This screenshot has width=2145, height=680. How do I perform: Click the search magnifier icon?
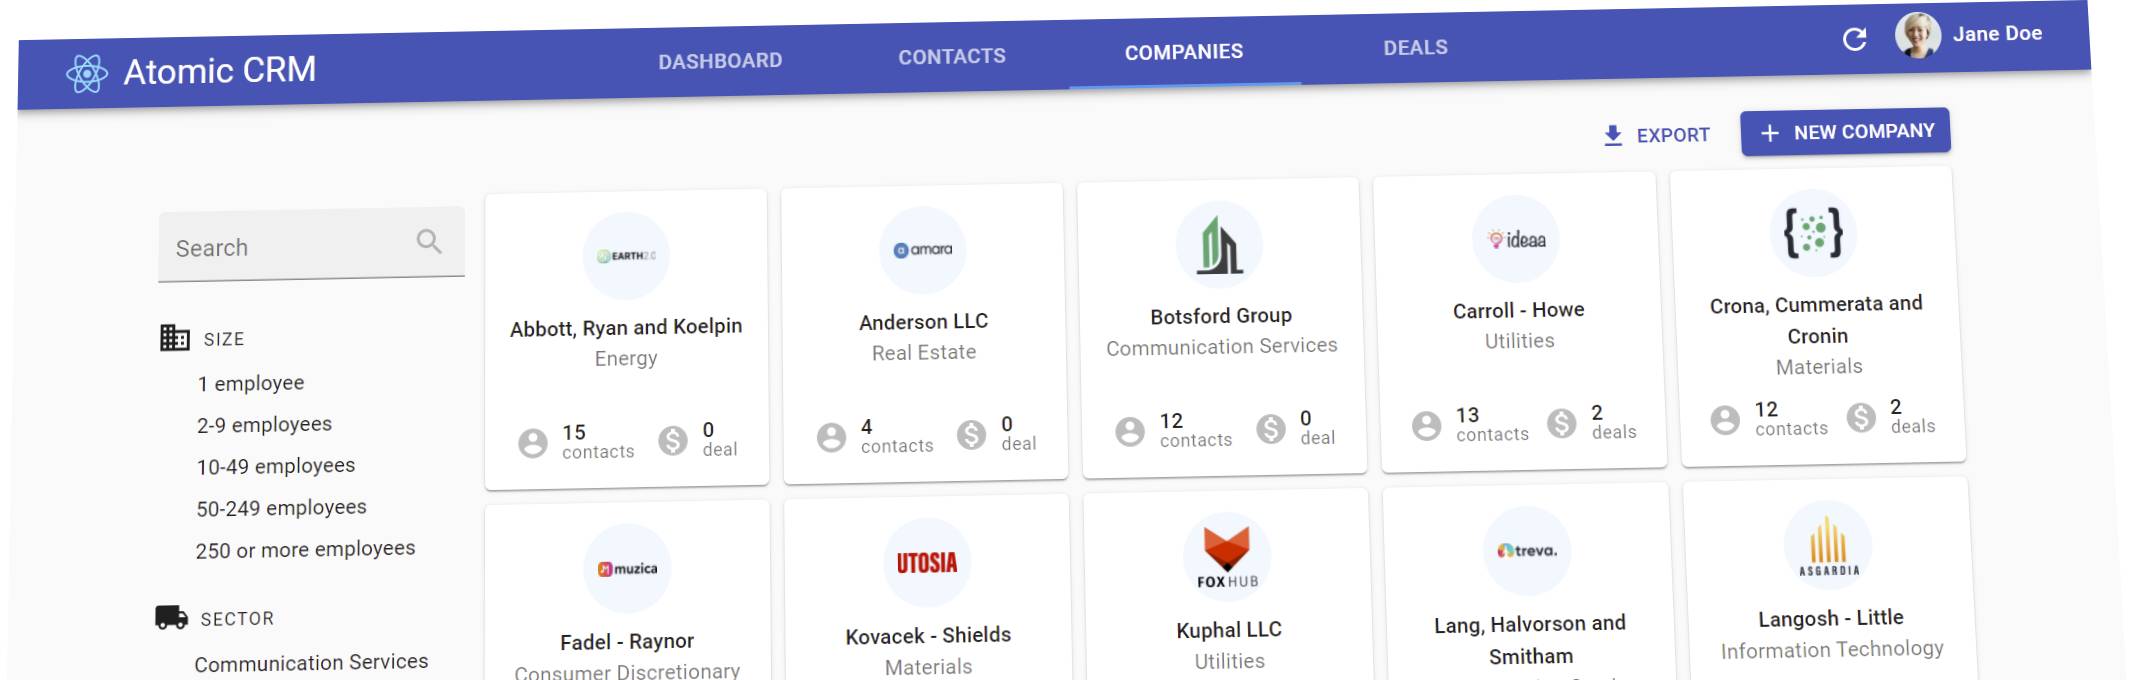(429, 241)
